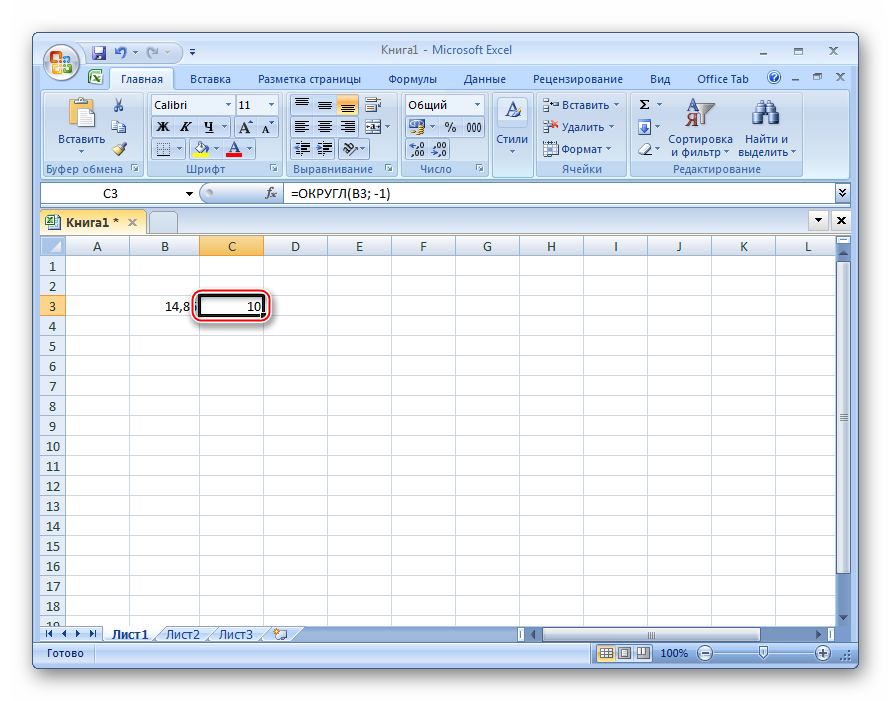Click cell B3 containing 14,8
The width and height of the screenshot is (891, 701).
pyautogui.click(x=164, y=306)
